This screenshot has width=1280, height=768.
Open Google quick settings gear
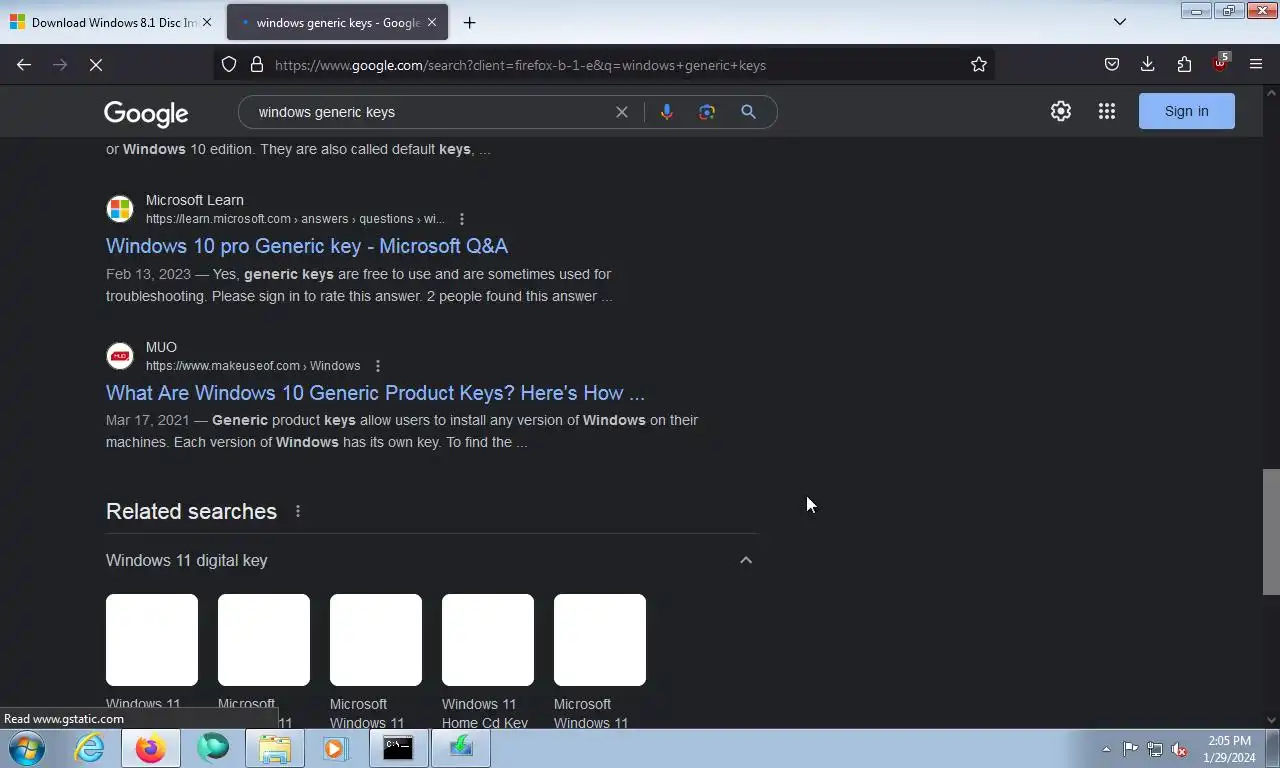coord(1061,111)
